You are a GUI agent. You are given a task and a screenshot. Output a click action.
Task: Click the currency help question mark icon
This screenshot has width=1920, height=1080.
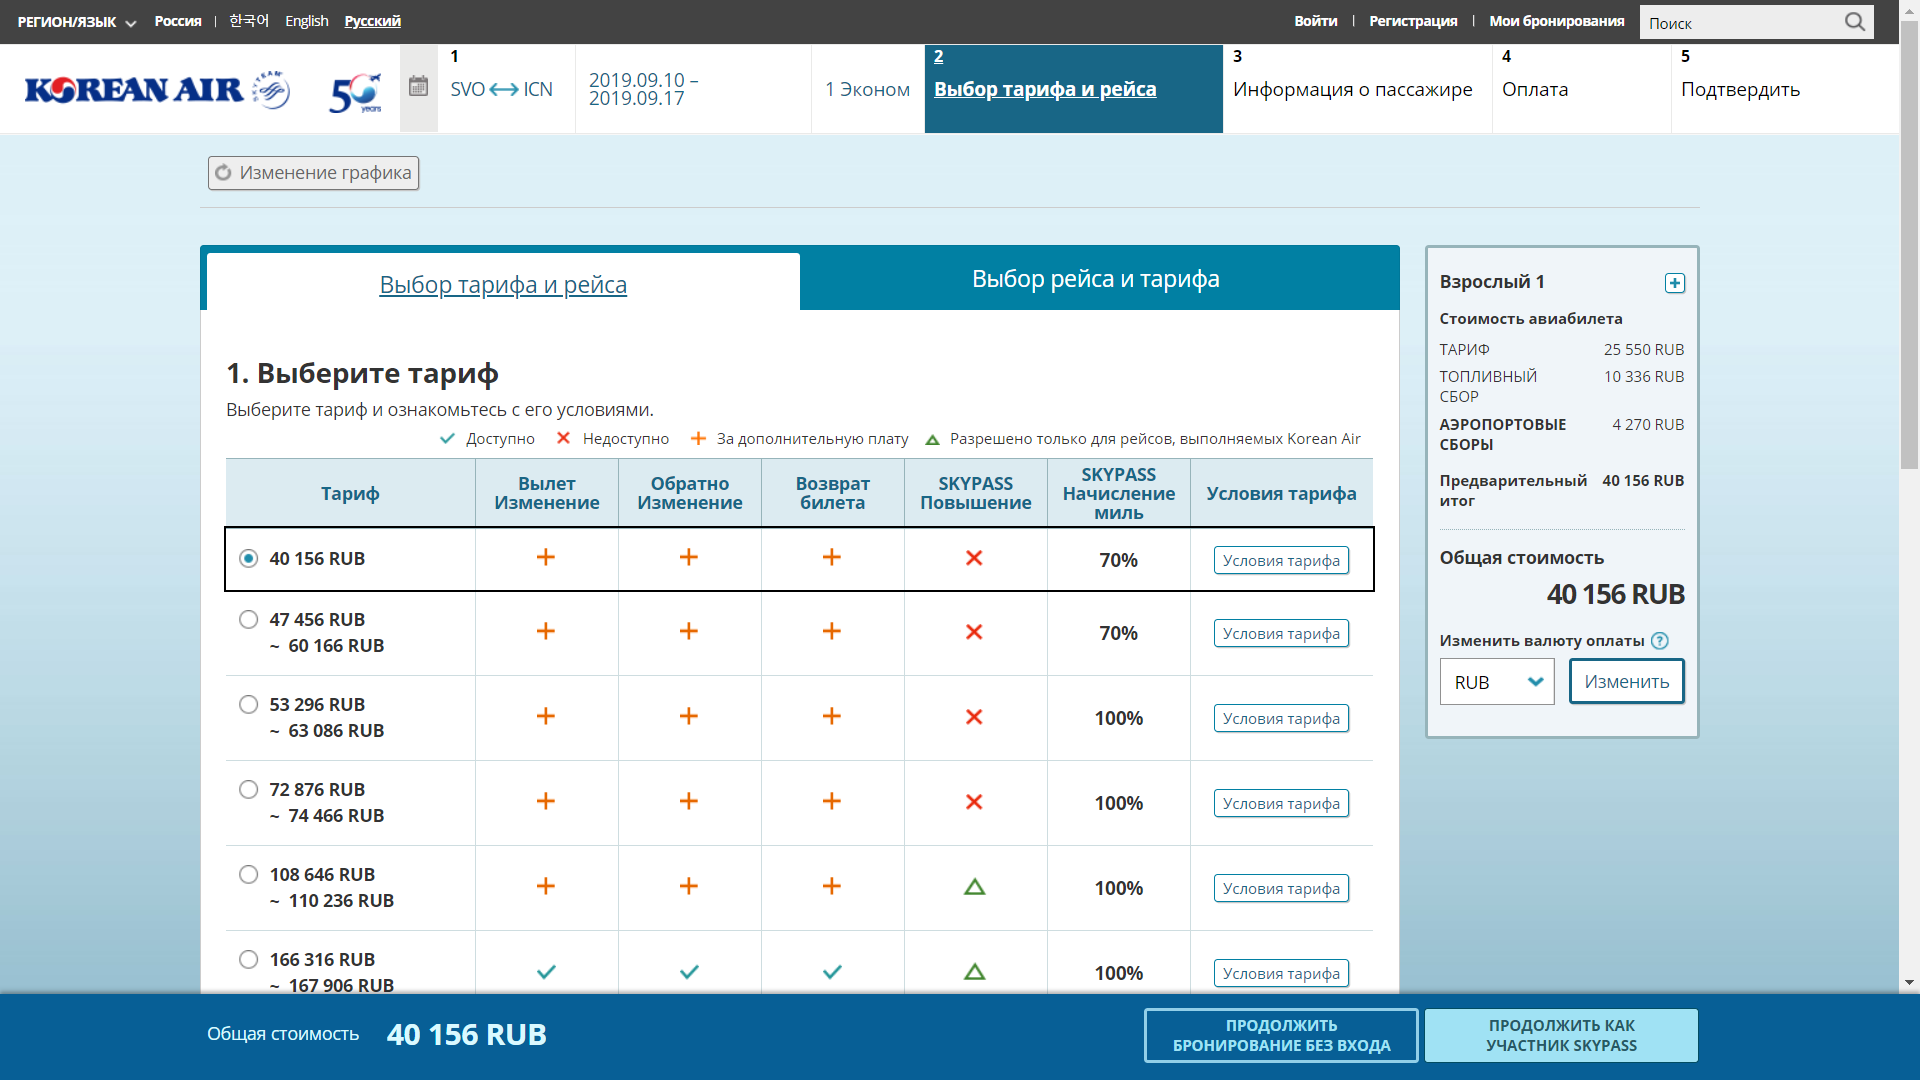click(1660, 641)
